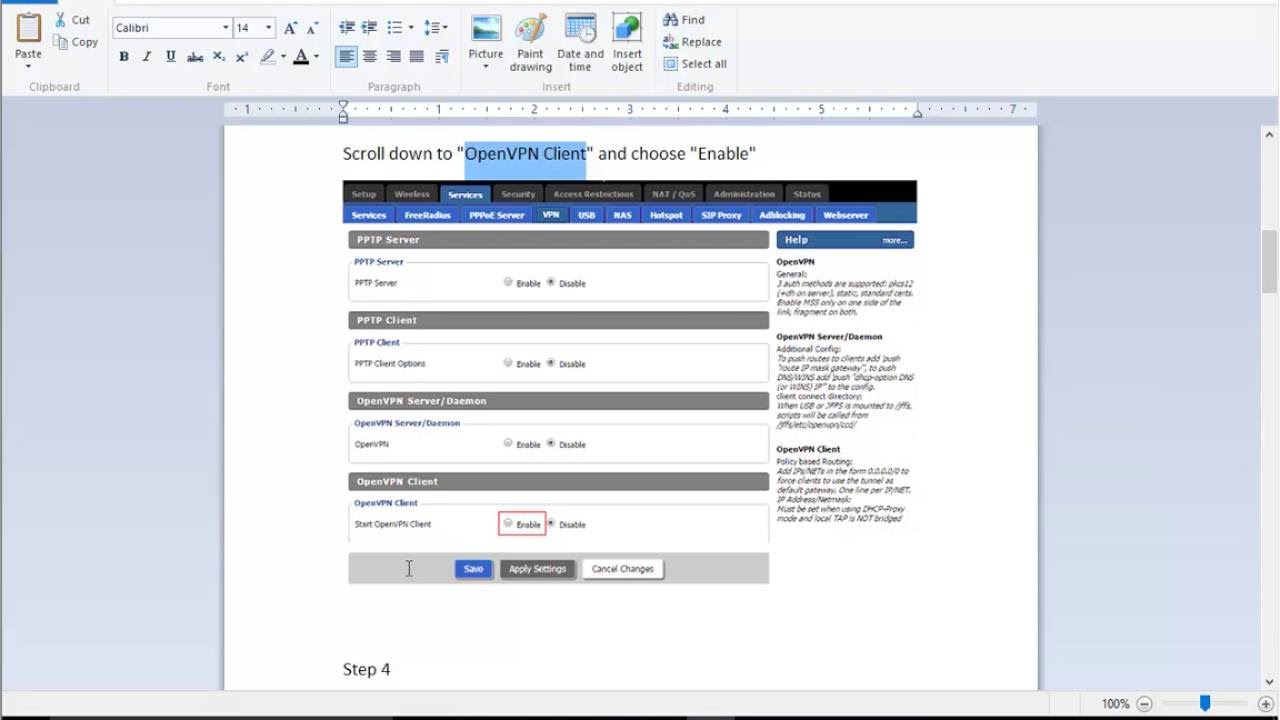Align text left
The height and width of the screenshot is (720, 1280).
346,57
